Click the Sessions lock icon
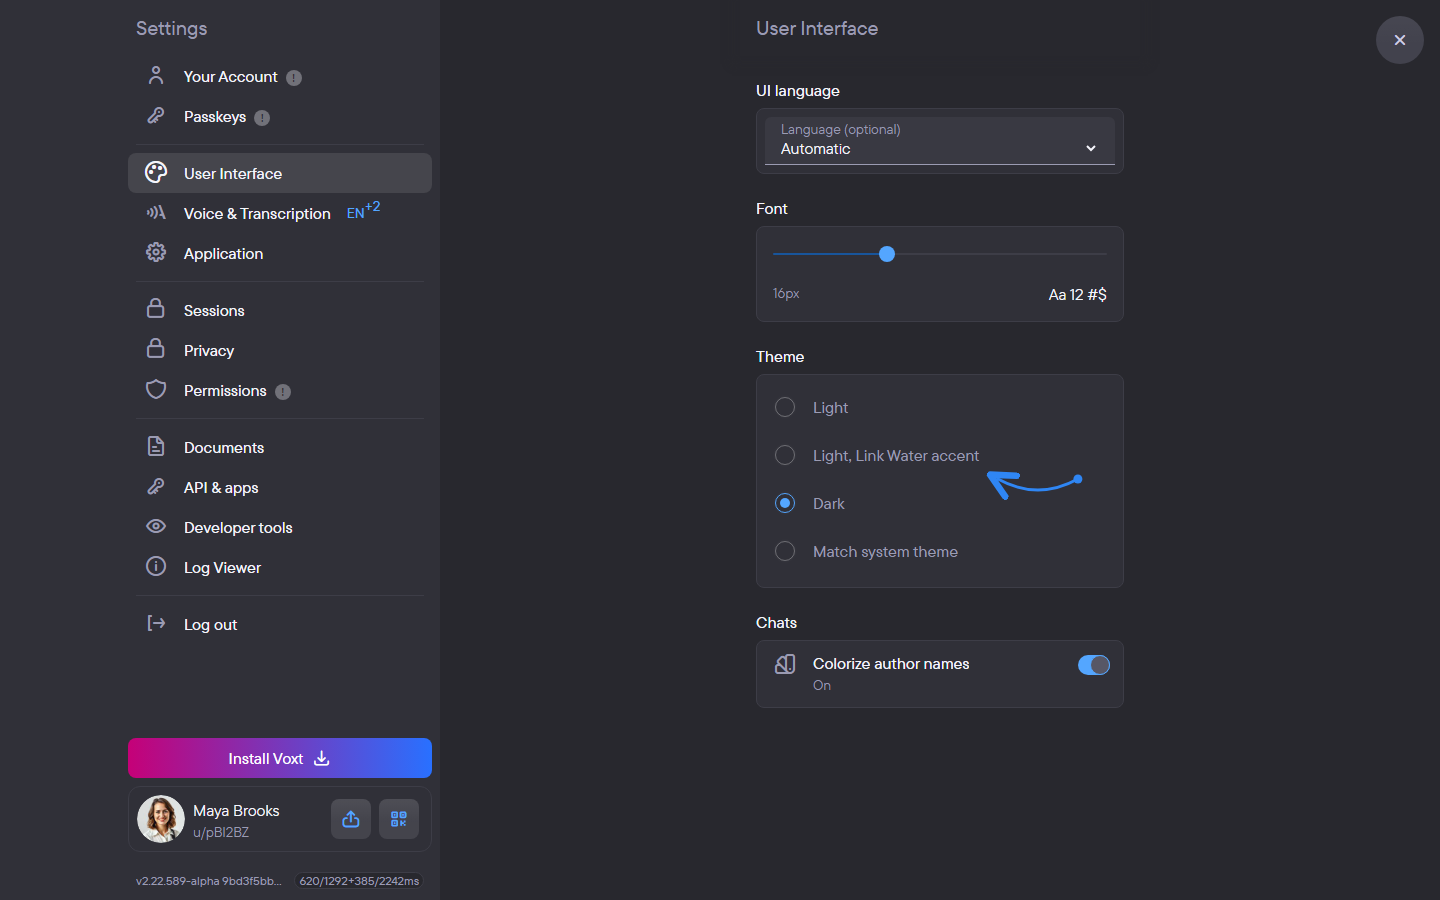1440x900 pixels. pos(156,308)
